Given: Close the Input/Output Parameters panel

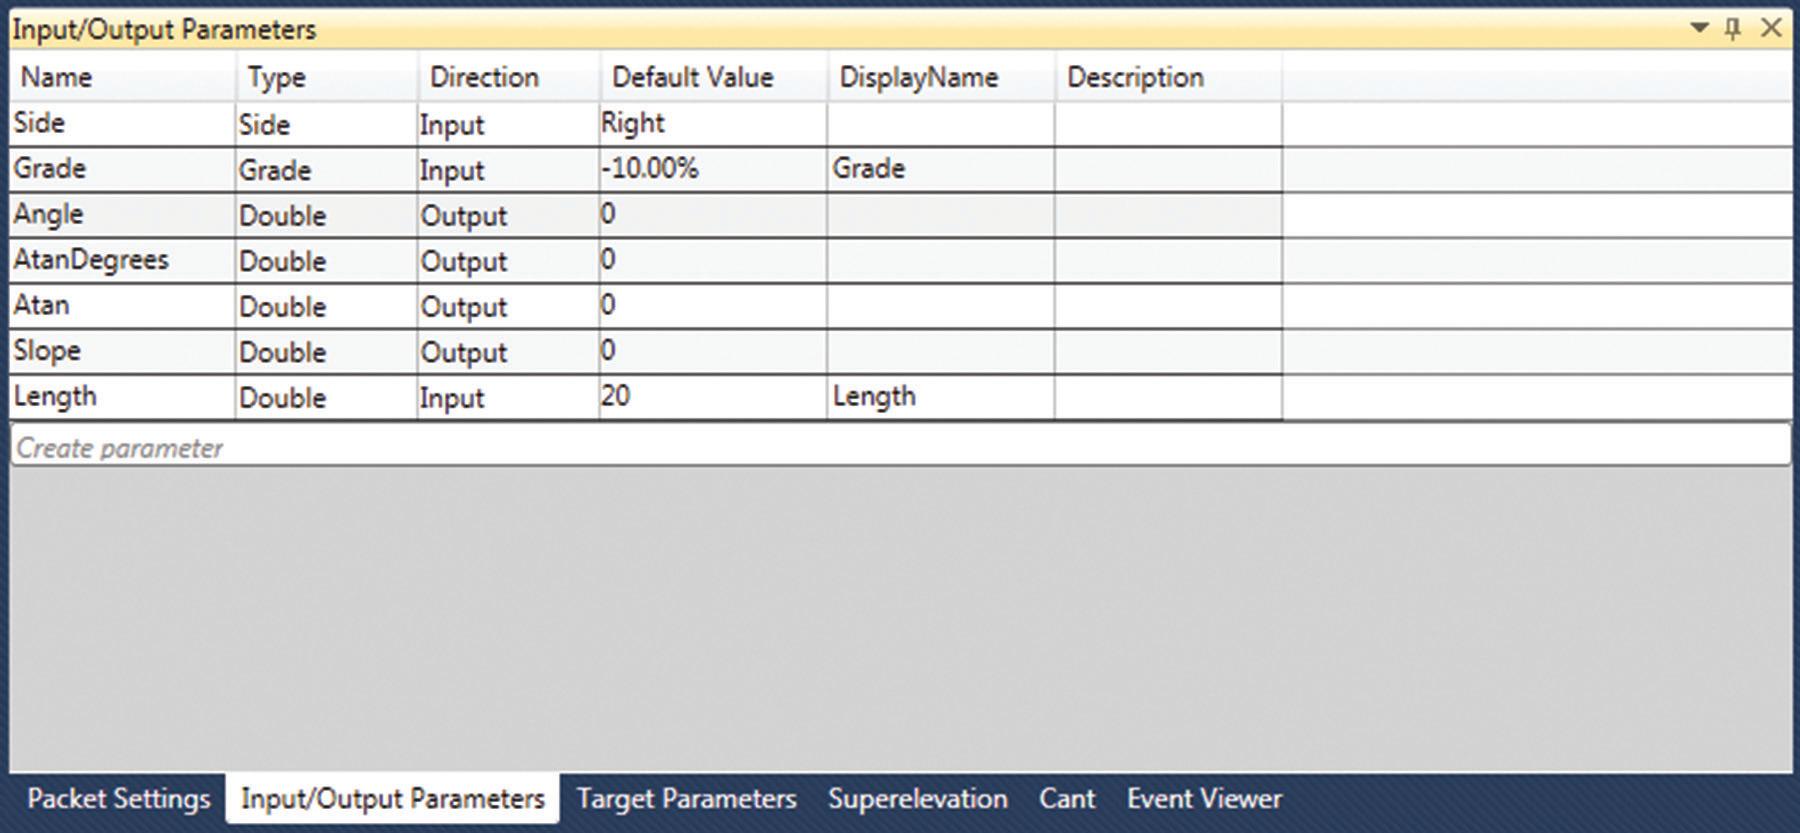Looking at the screenshot, I should click(1771, 28).
